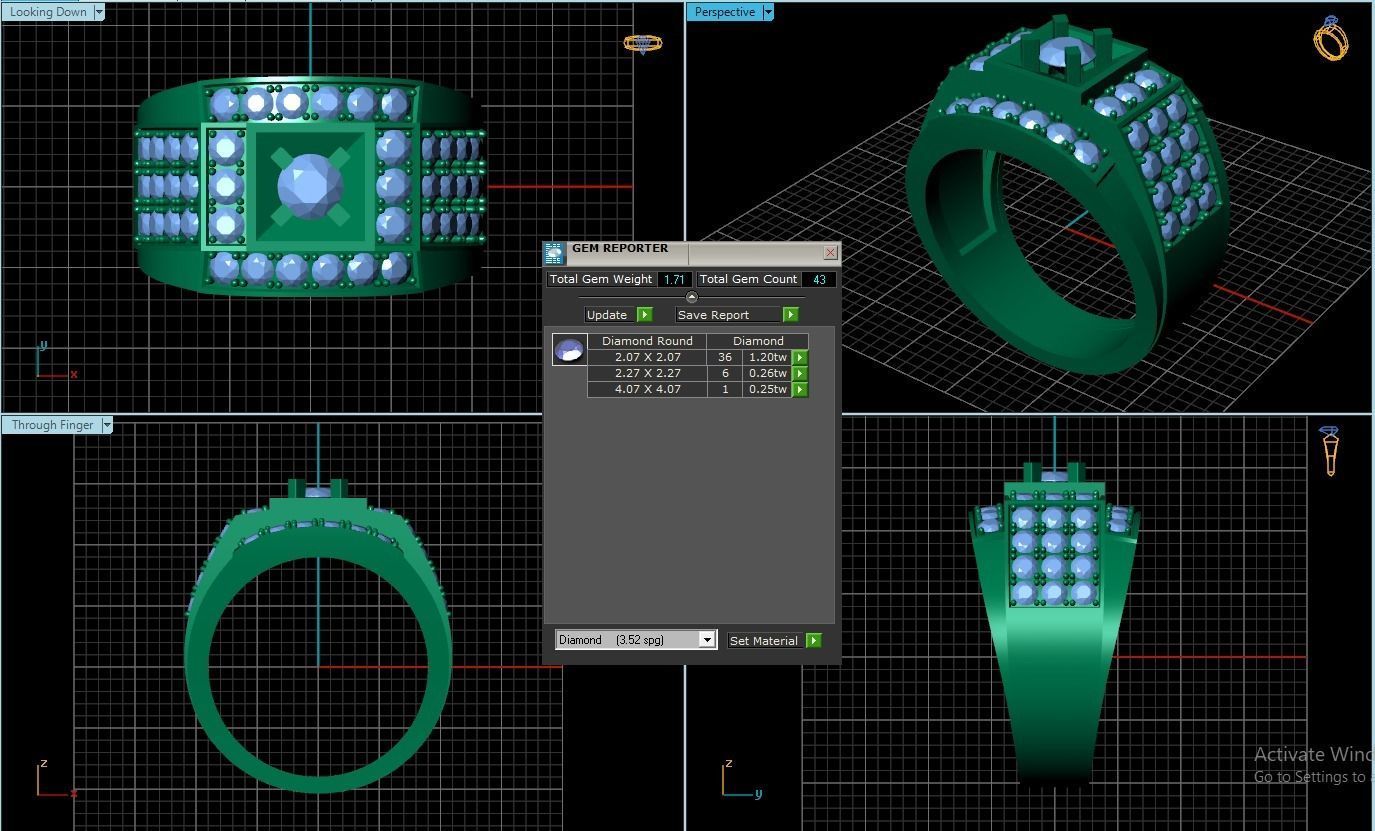This screenshot has height=831, width=1375.
Task: Click the green arrow beside Set Material
Action: [813, 641]
